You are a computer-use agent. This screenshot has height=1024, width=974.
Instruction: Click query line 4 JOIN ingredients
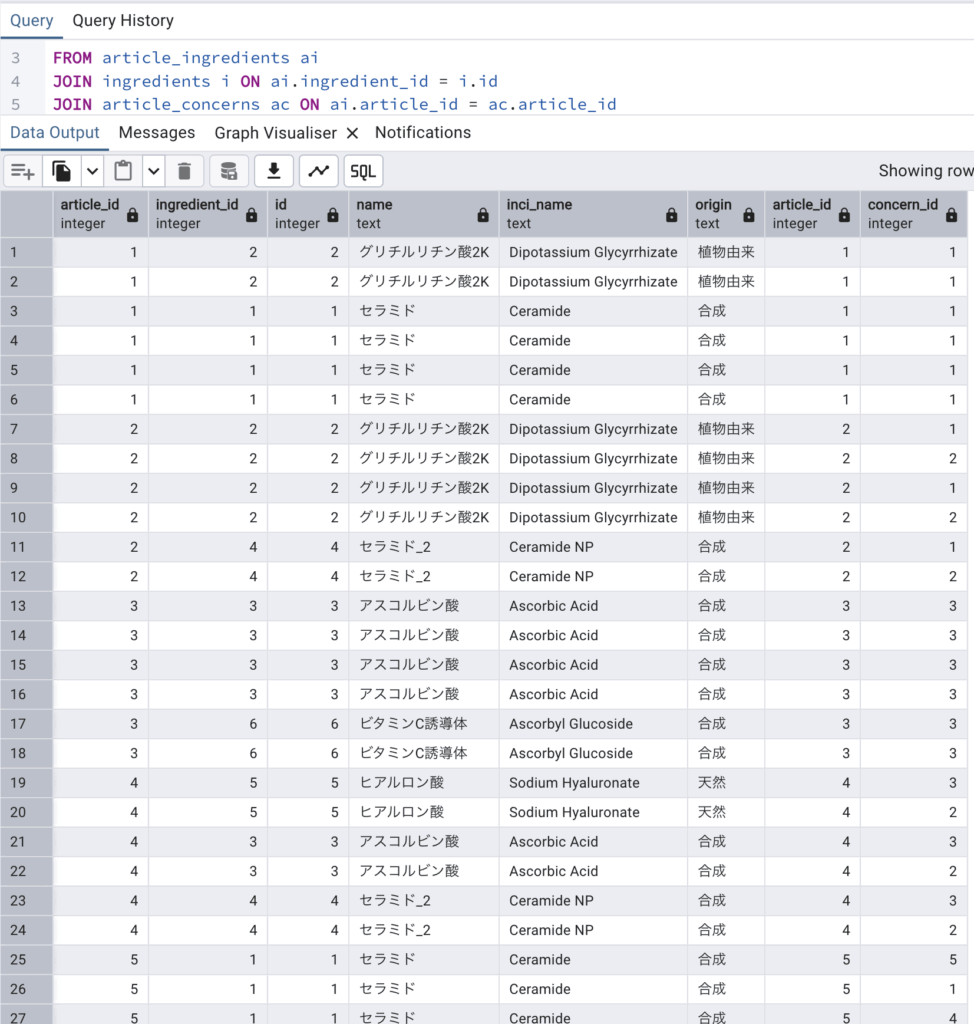click(275, 81)
